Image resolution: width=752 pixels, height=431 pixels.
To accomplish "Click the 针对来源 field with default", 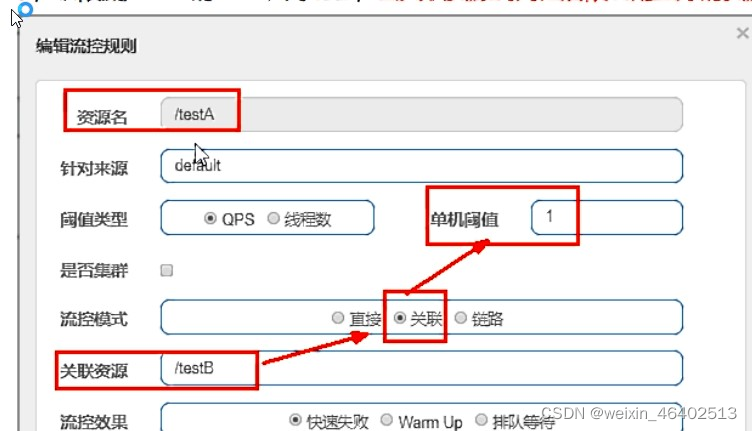I will tap(422, 166).
